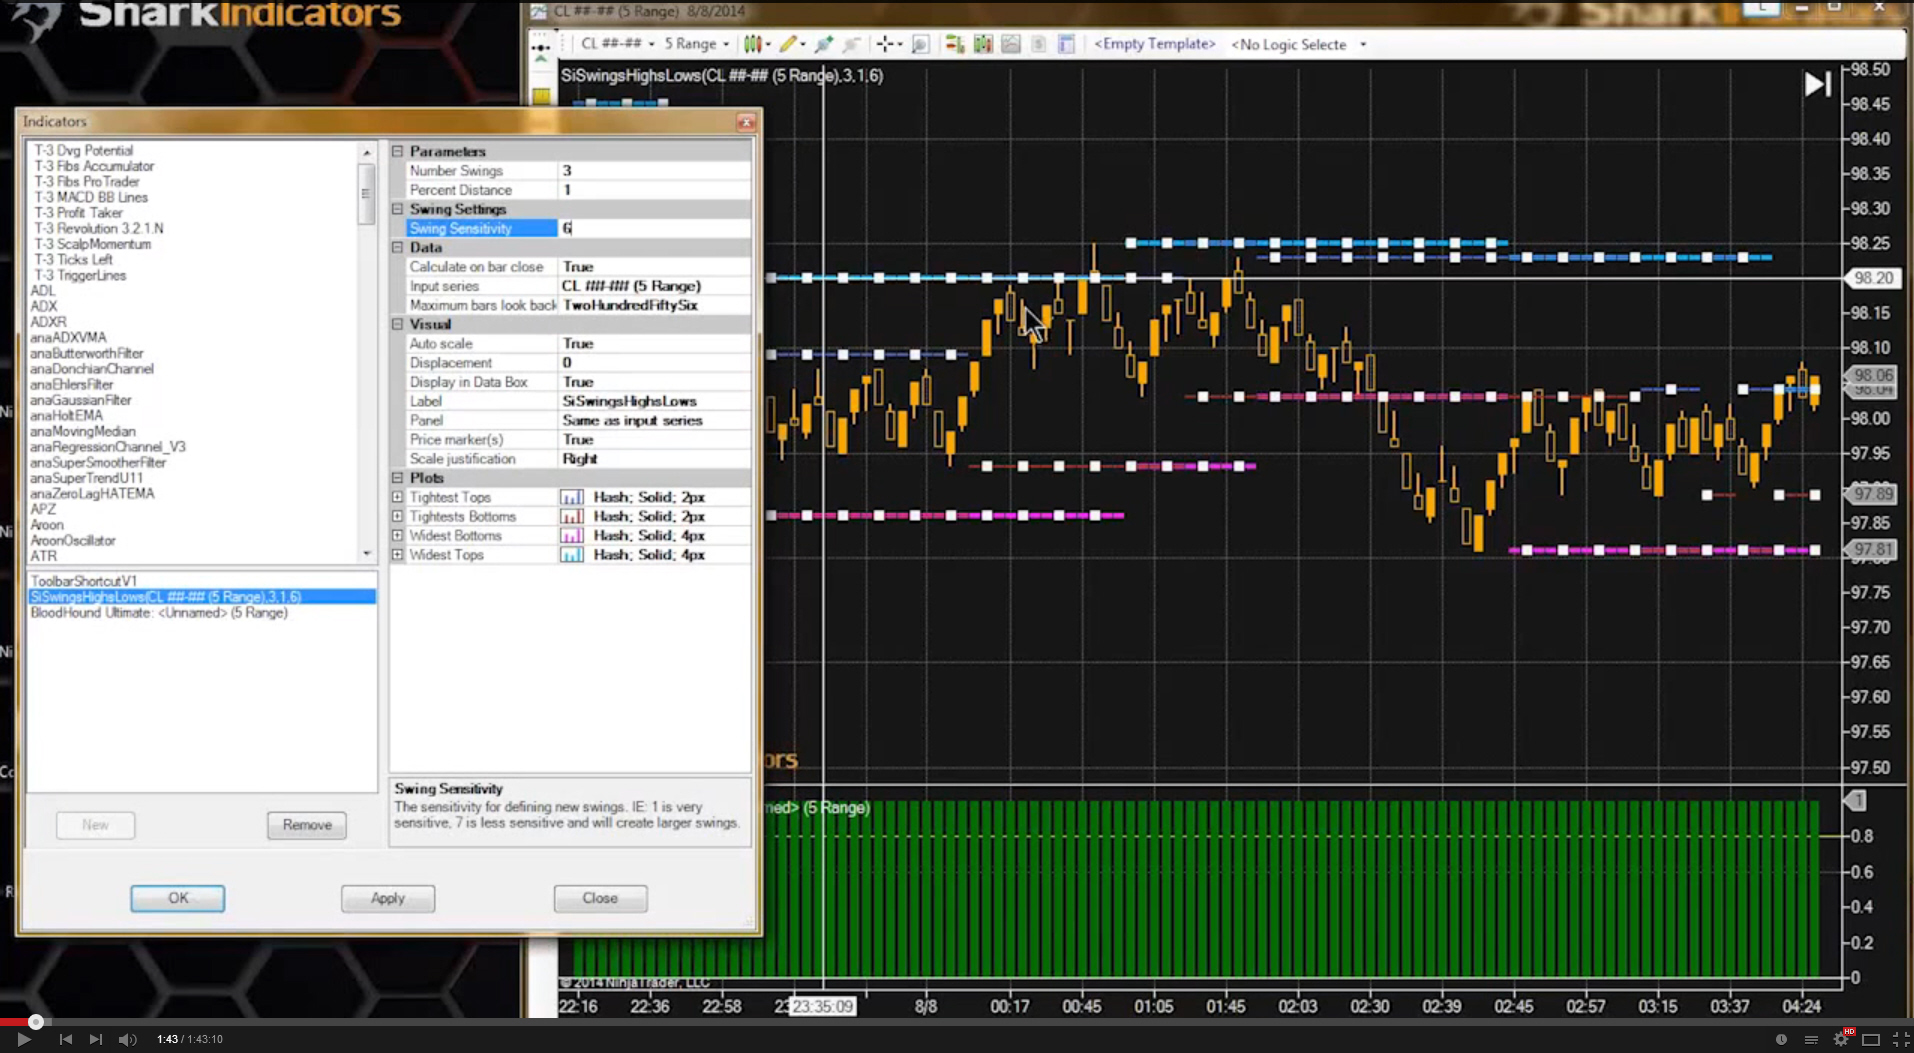
Task: Toggle the Price marker(s) value
Action: [654, 439]
